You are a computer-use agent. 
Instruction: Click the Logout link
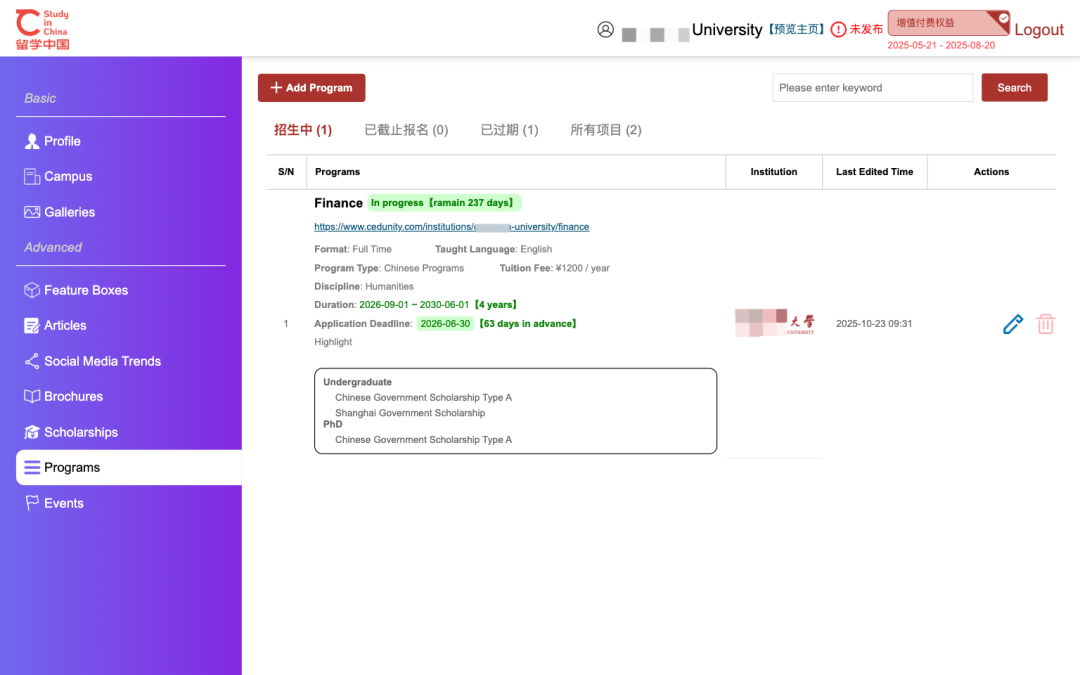coord(1039,30)
